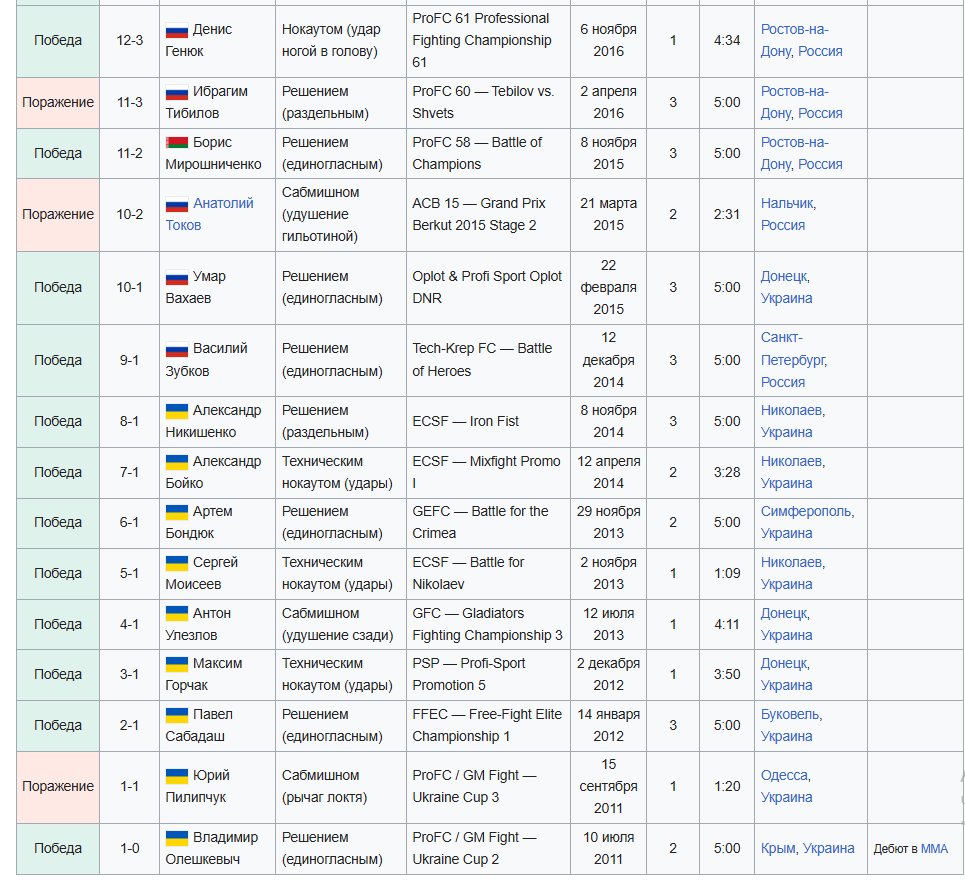965x880 pixels.
Task: Open the Одесса city link
Action: [784, 775]
